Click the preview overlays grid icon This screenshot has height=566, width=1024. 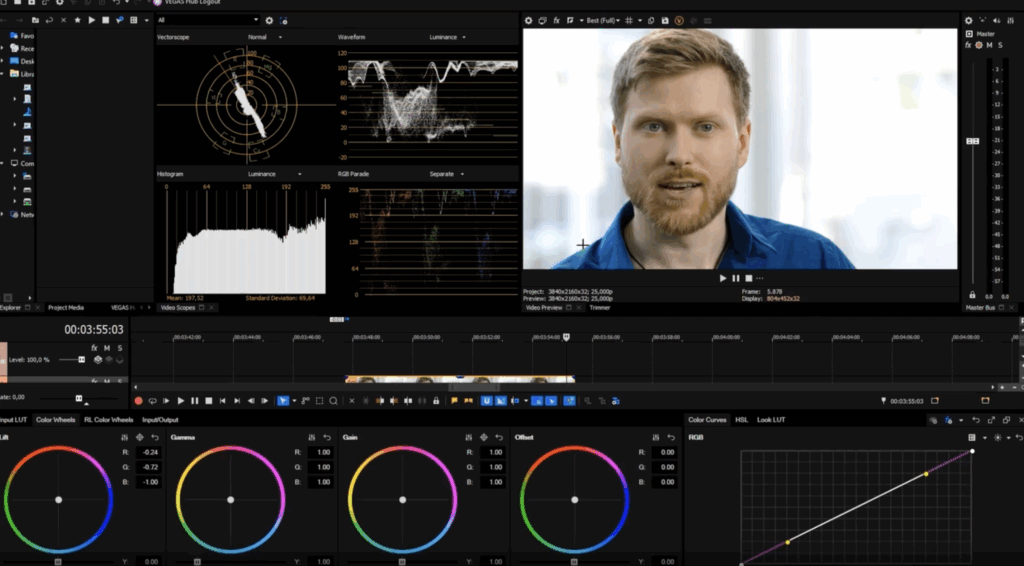coord(629,21)
